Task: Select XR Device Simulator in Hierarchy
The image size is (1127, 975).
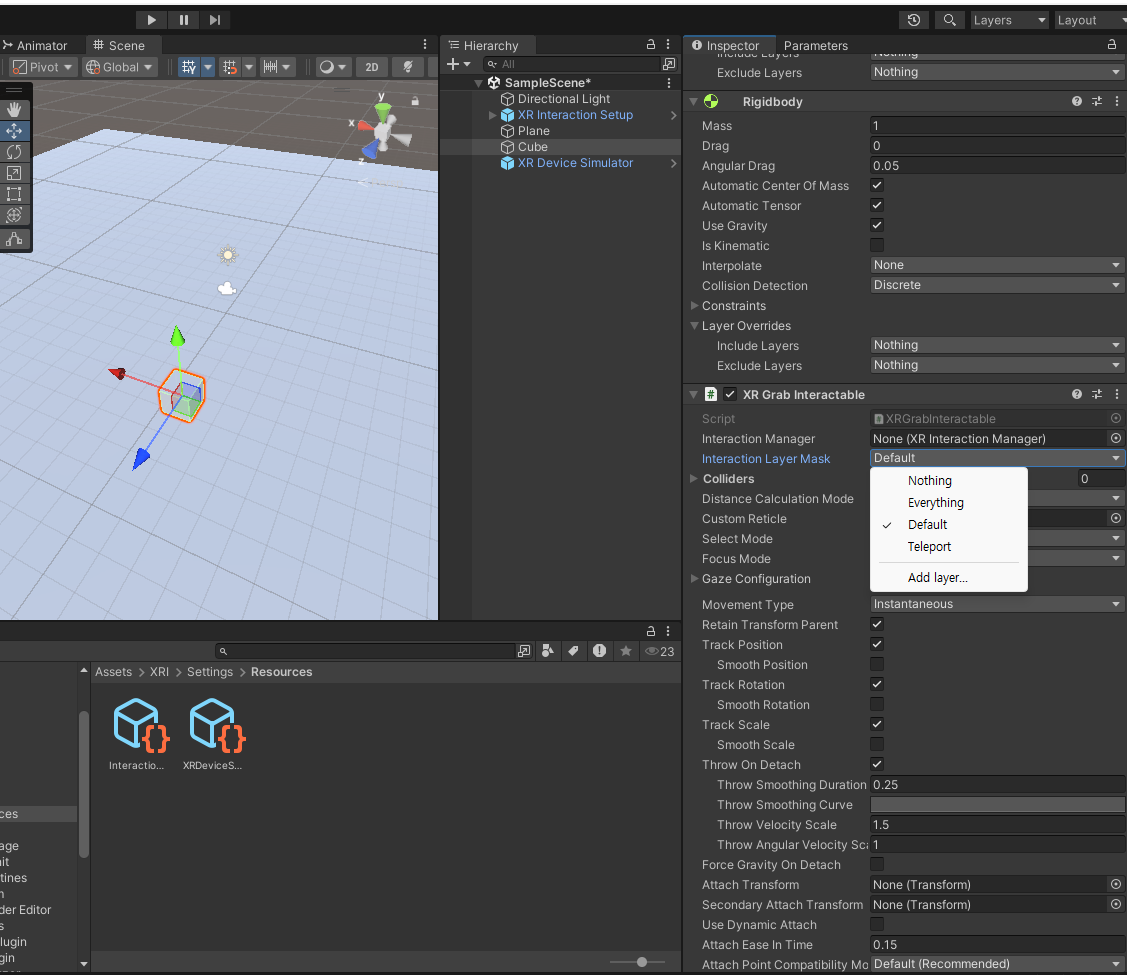Action: 575,163
